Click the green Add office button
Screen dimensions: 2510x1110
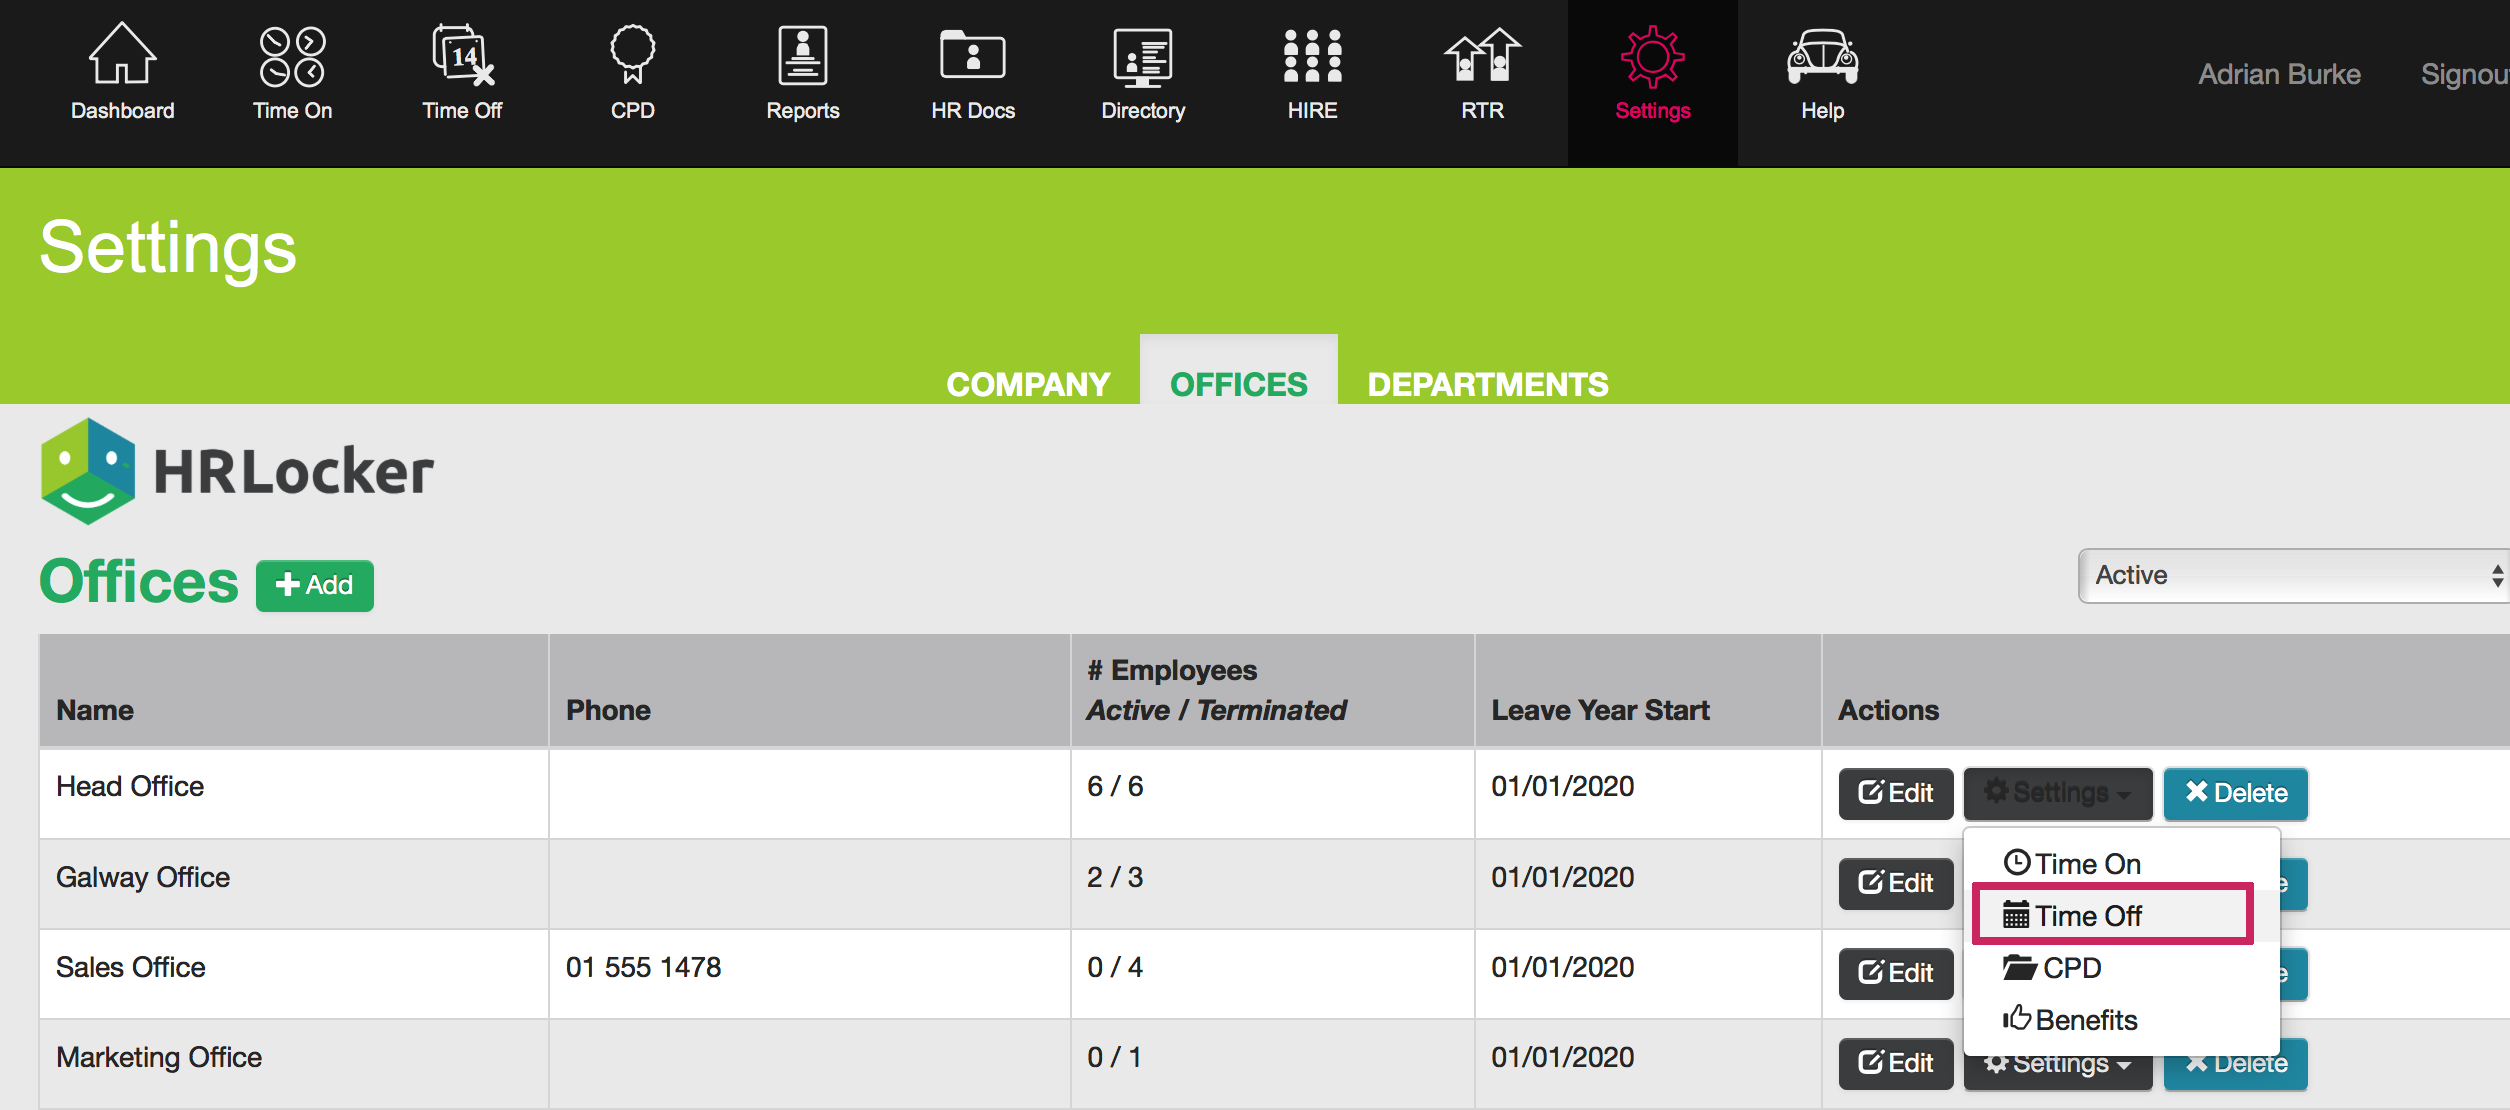(315, 585)
